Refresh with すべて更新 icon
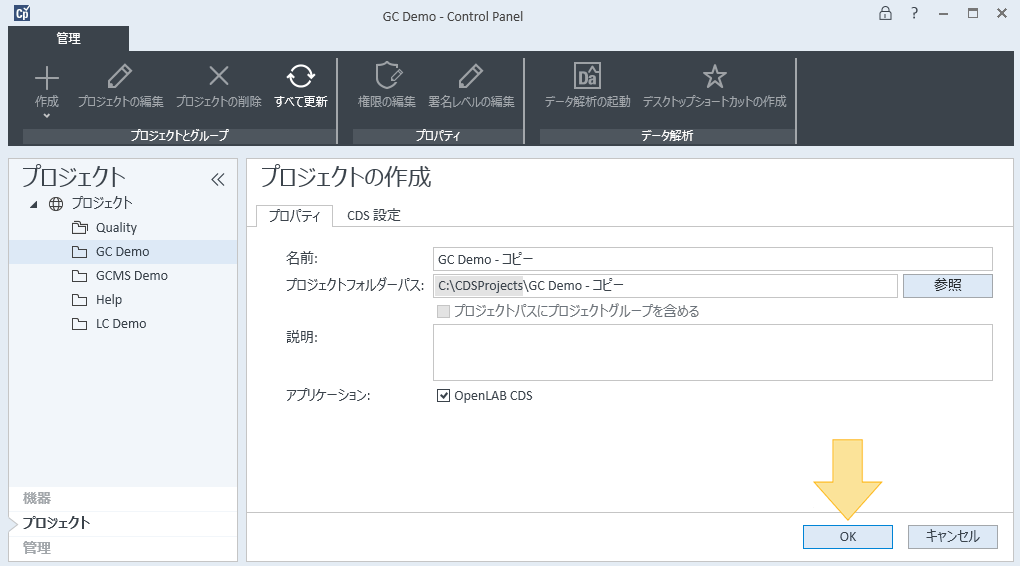Image resolution: width=1020 pixels, height=566 pixels. click(301, 76)
